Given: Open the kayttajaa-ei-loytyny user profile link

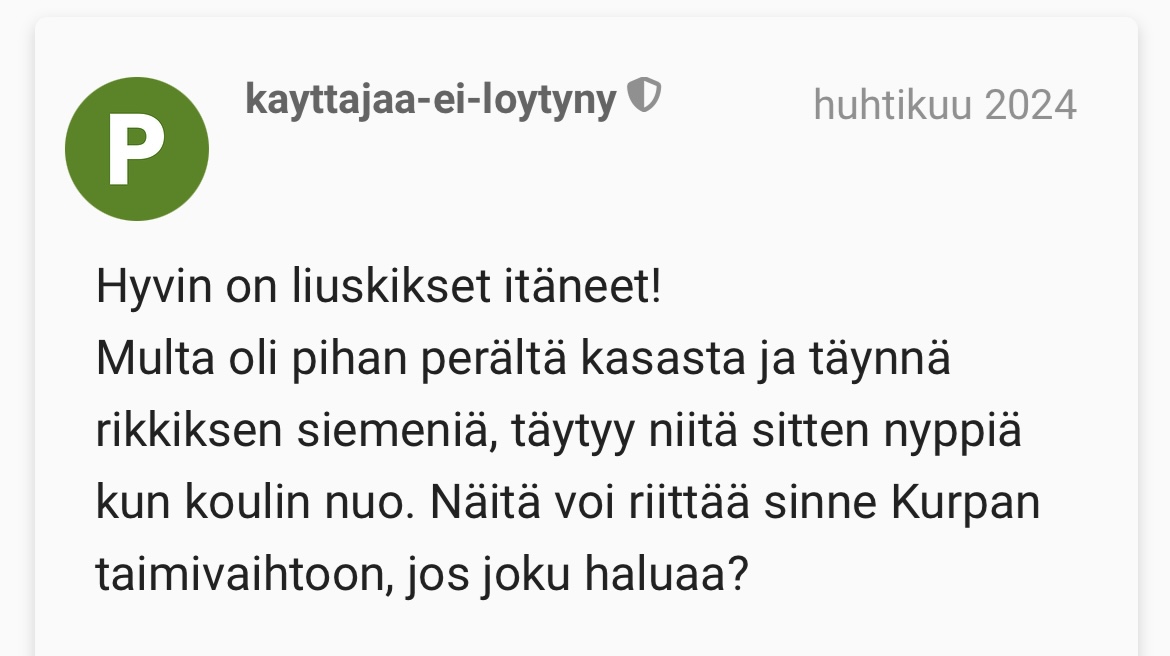Looking at the screenshot, I should 430,100.
